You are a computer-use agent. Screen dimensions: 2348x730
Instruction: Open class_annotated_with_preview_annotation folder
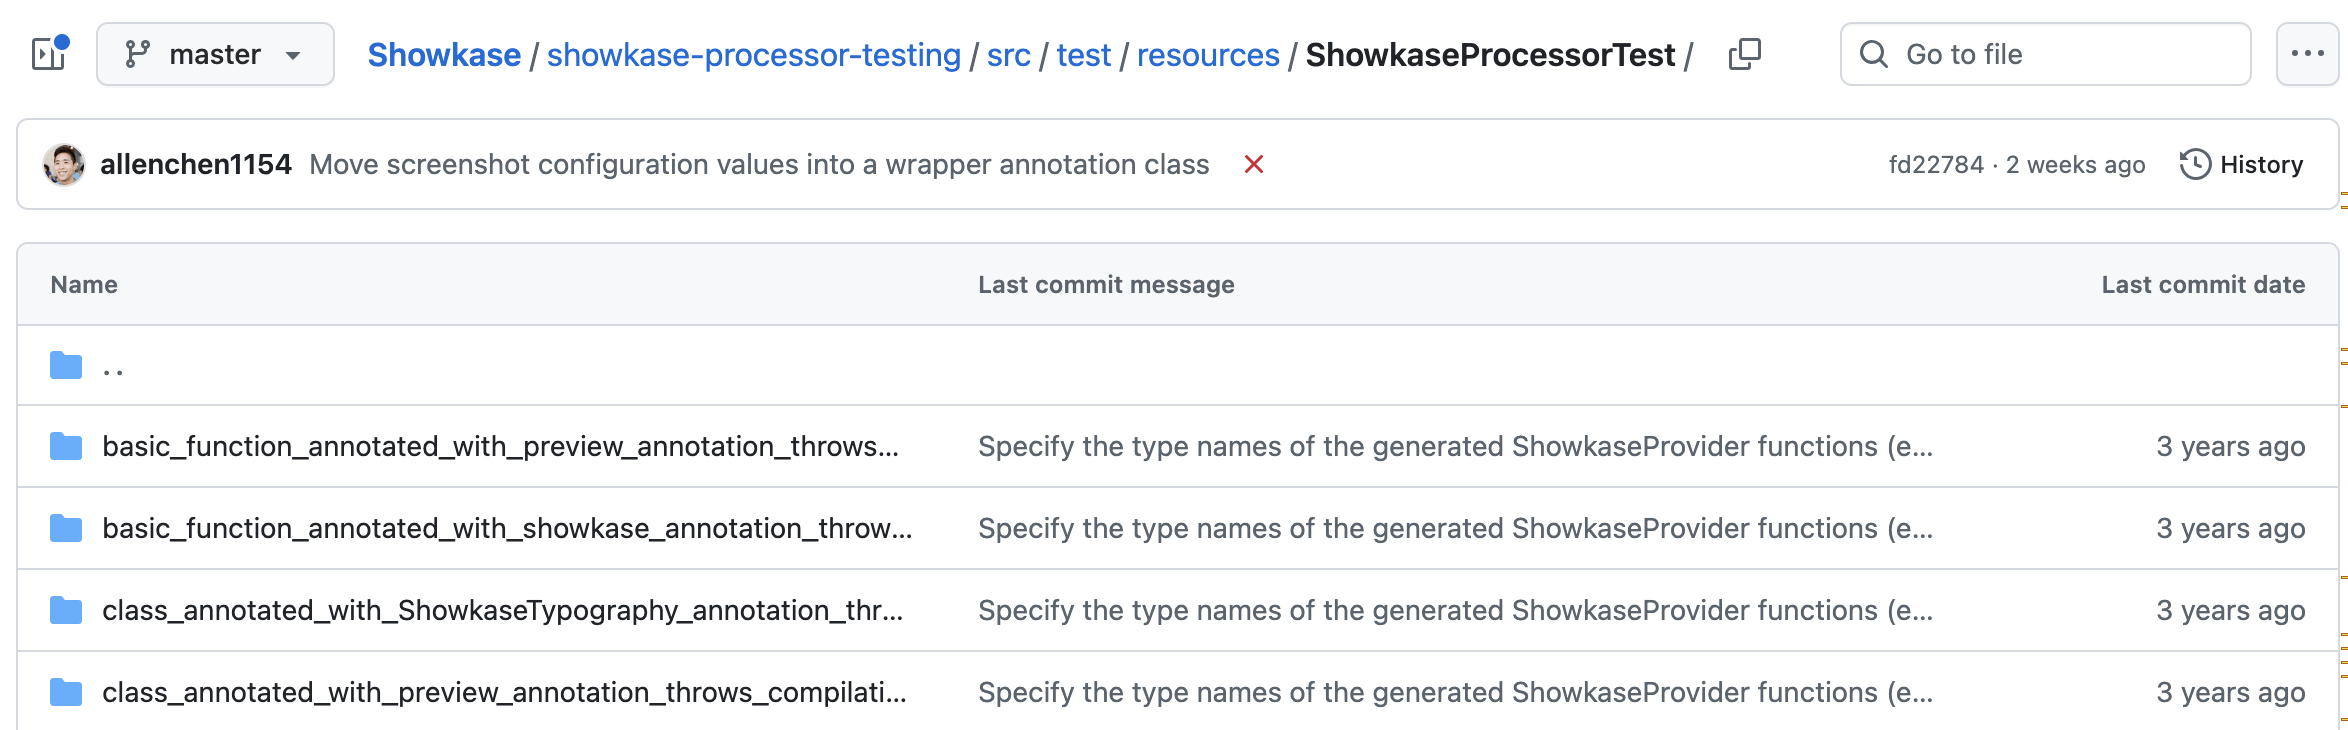(x=504, y=693)
